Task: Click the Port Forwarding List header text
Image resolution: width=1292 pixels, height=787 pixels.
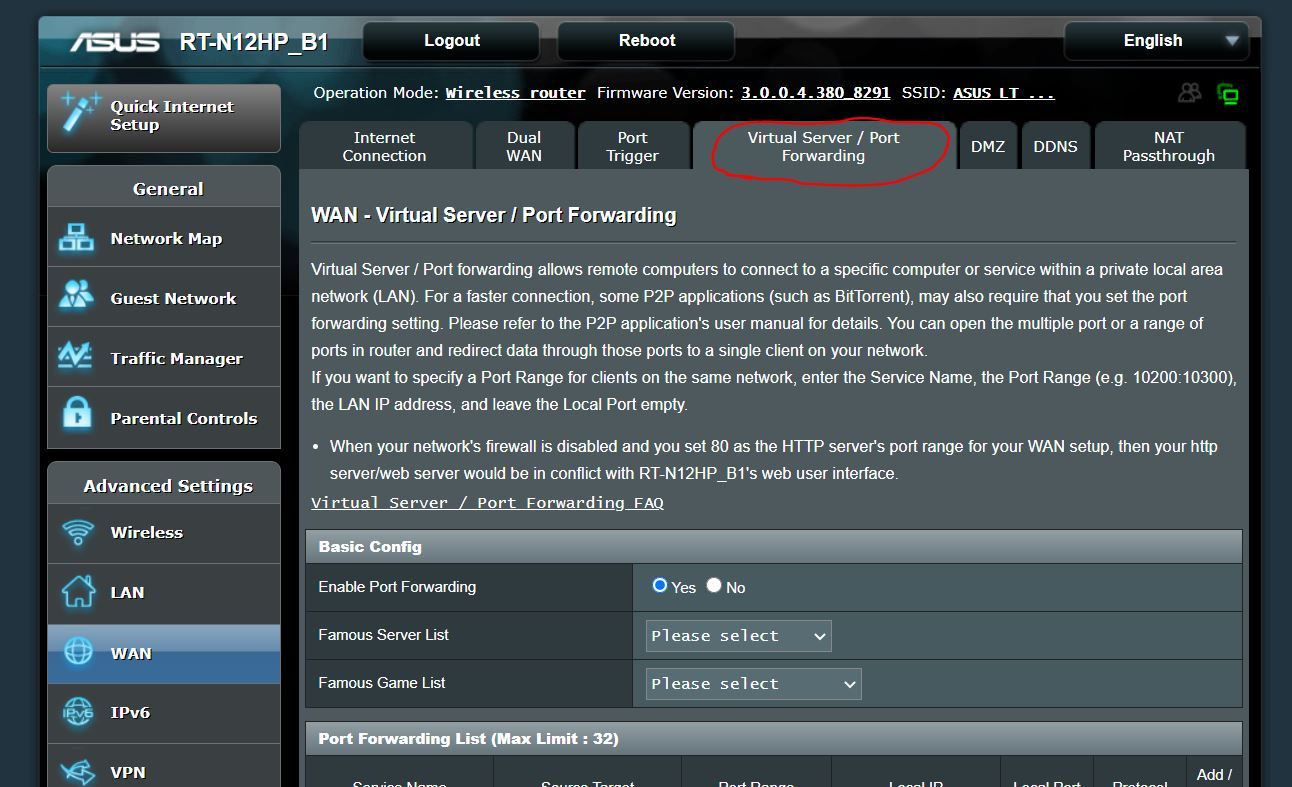Action: click(468, 739)
